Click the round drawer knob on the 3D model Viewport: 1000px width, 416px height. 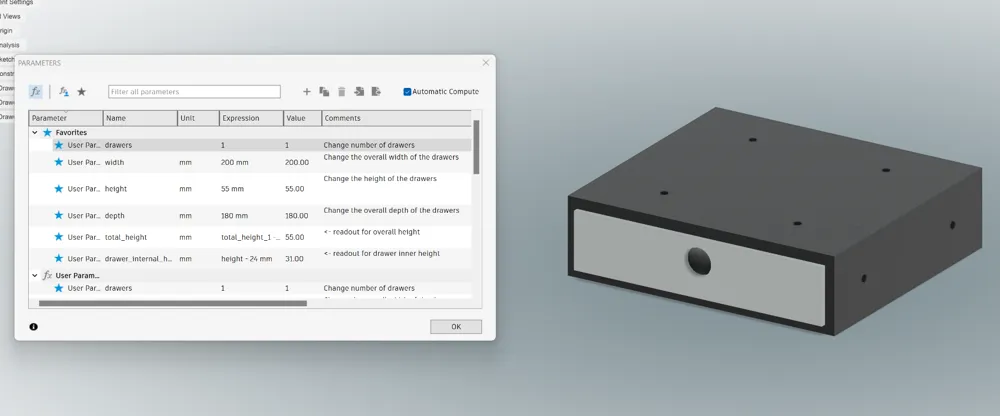pos(699,262)
